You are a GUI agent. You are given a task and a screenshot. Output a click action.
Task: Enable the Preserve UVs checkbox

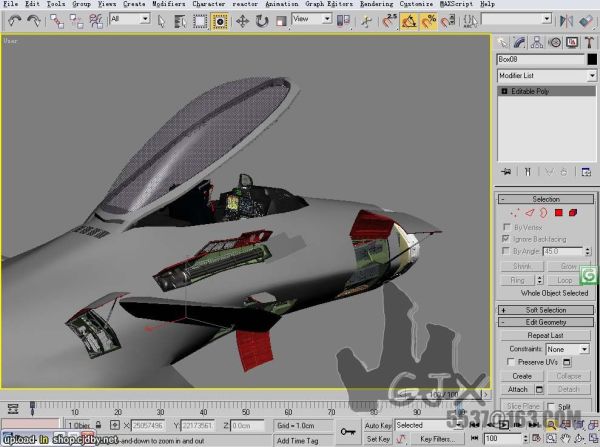(511, 361)
